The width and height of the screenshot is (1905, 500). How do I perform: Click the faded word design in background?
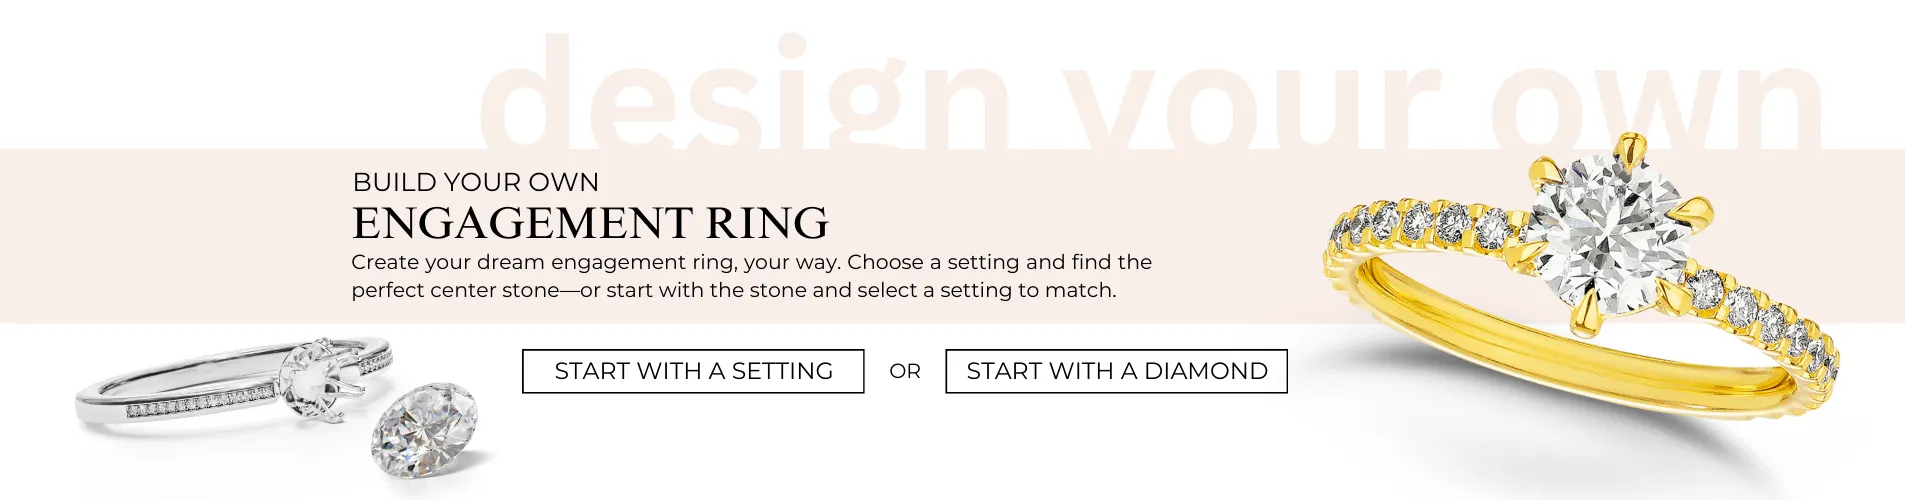[740, 95]
